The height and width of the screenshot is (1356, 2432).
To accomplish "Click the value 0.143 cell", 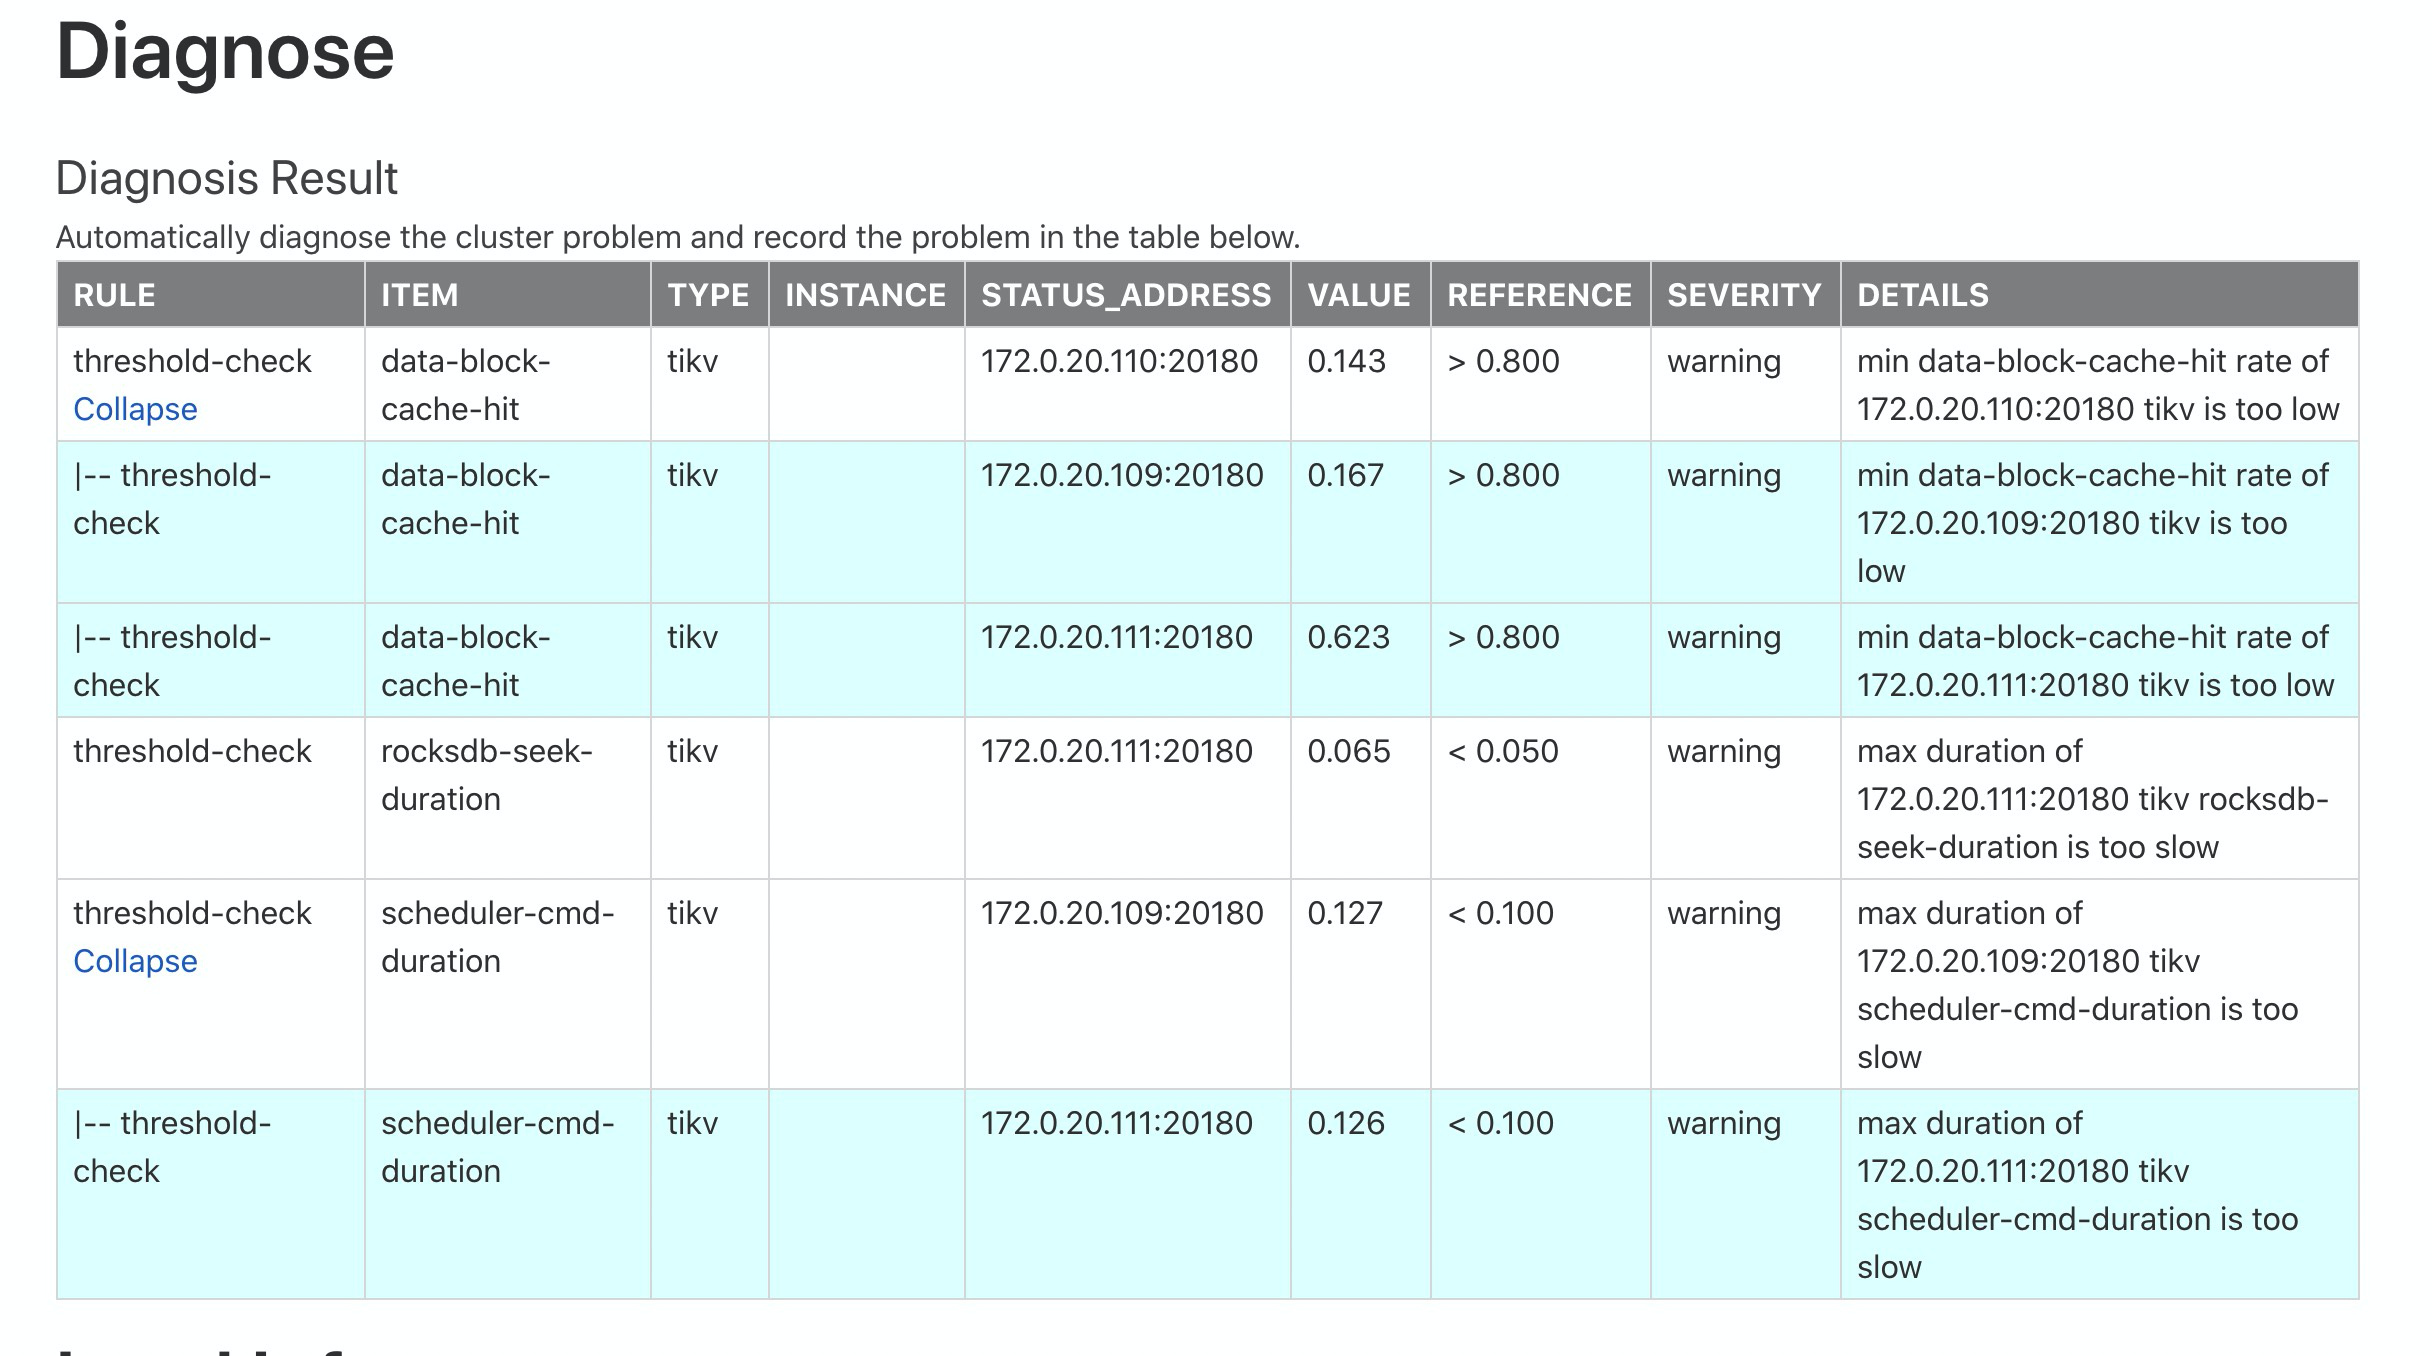I will pyautogui.click(x=1346, y=361).
